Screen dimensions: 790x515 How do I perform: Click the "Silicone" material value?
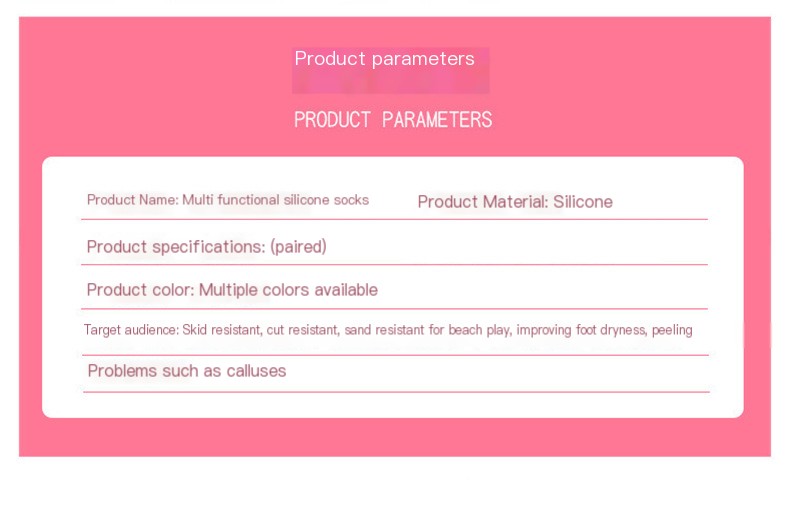pyautogui.click(x=583, y=202)
